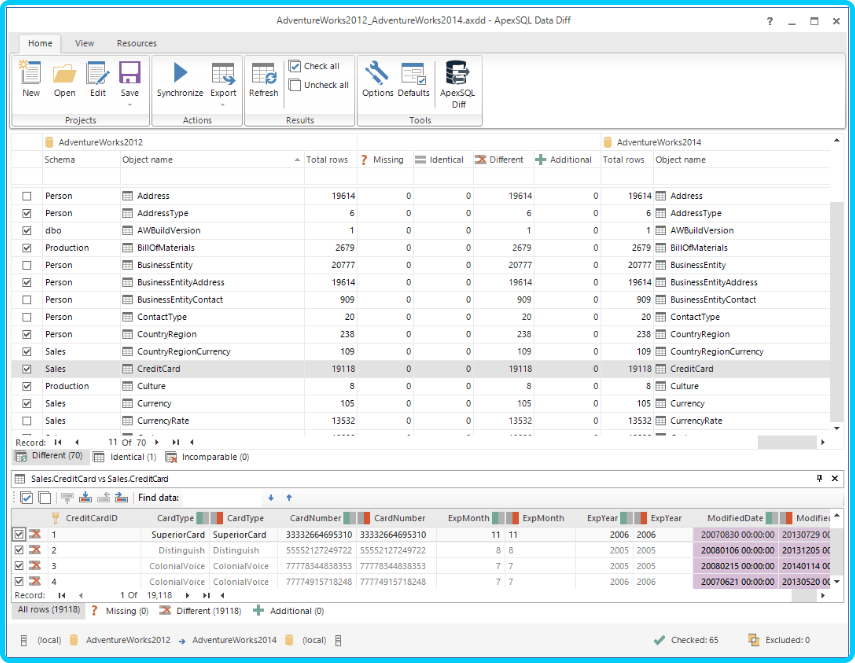Go to first record in object list navigator
Screen dimensions: 855x663
pos(58,442)
